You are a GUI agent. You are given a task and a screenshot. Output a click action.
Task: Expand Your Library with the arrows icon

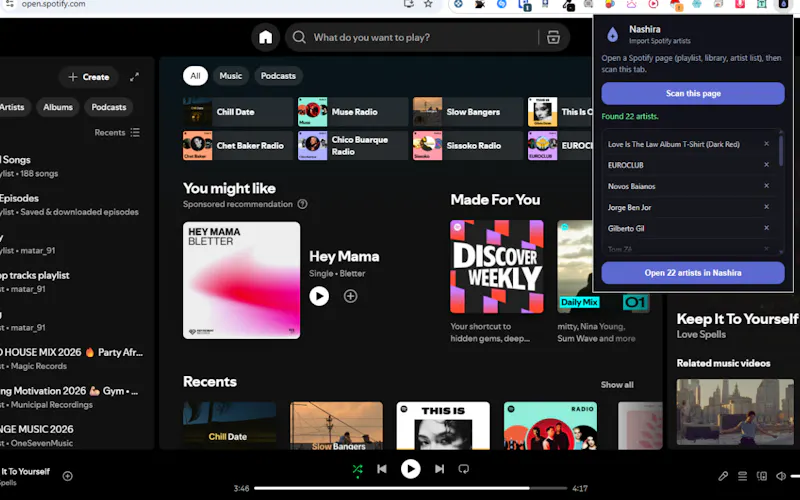134,77
